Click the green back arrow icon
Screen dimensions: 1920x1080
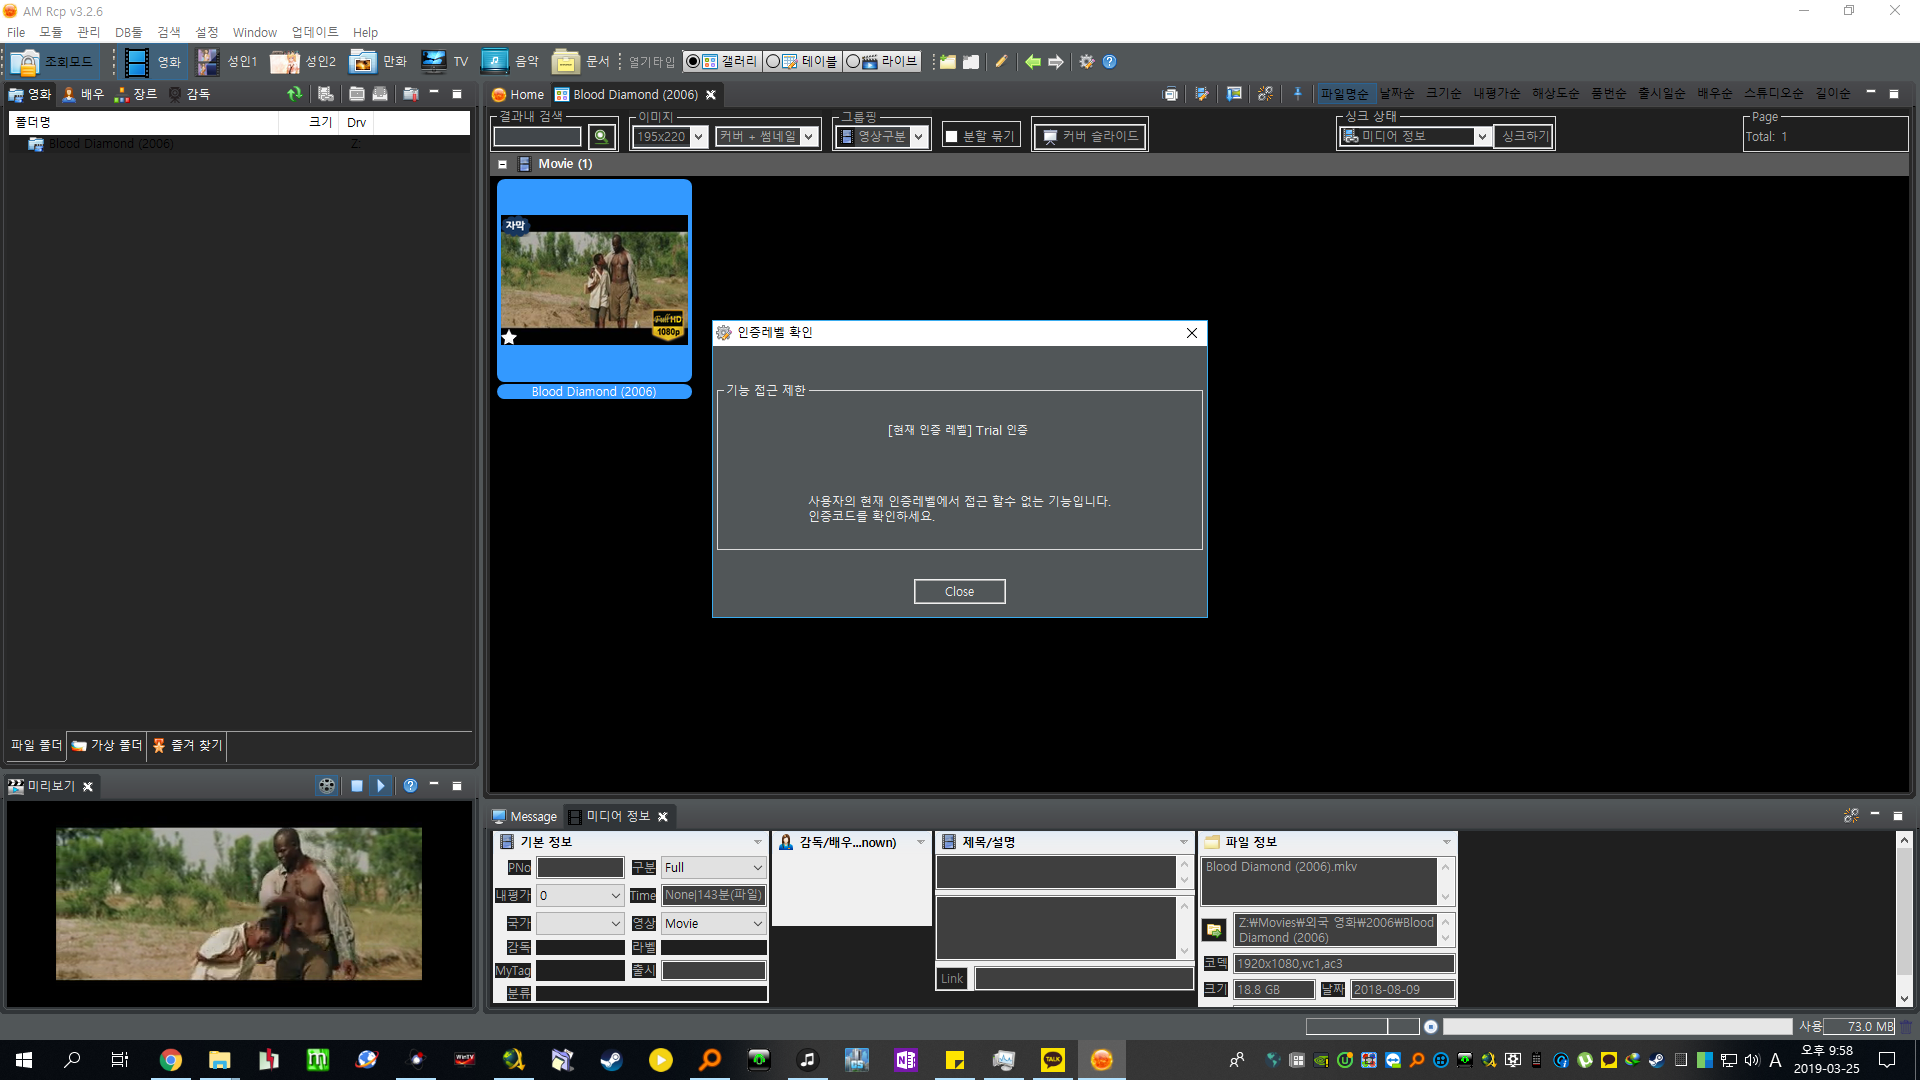pos(1033,62)
